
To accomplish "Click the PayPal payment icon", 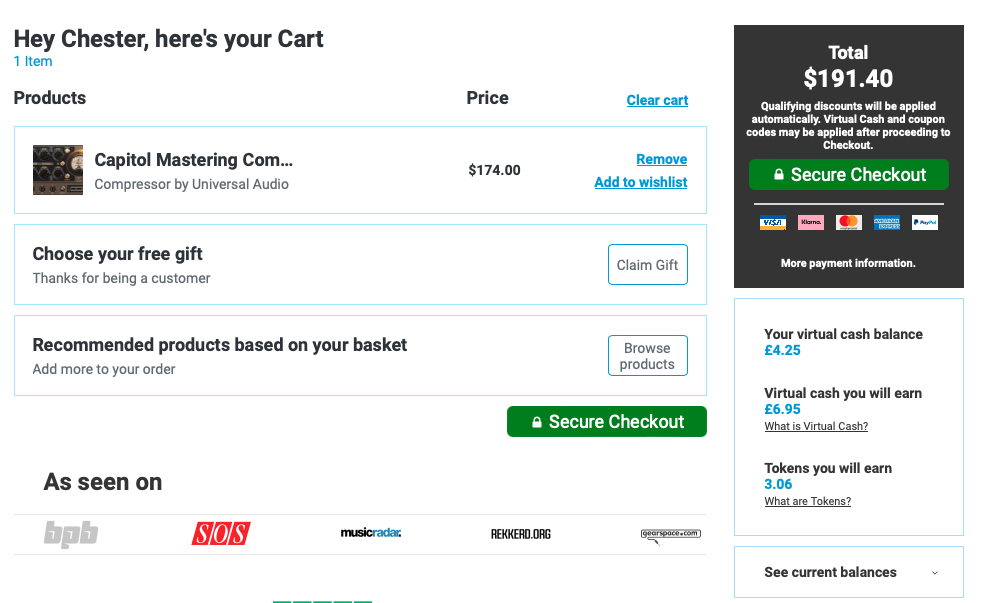I will (925, 222).
